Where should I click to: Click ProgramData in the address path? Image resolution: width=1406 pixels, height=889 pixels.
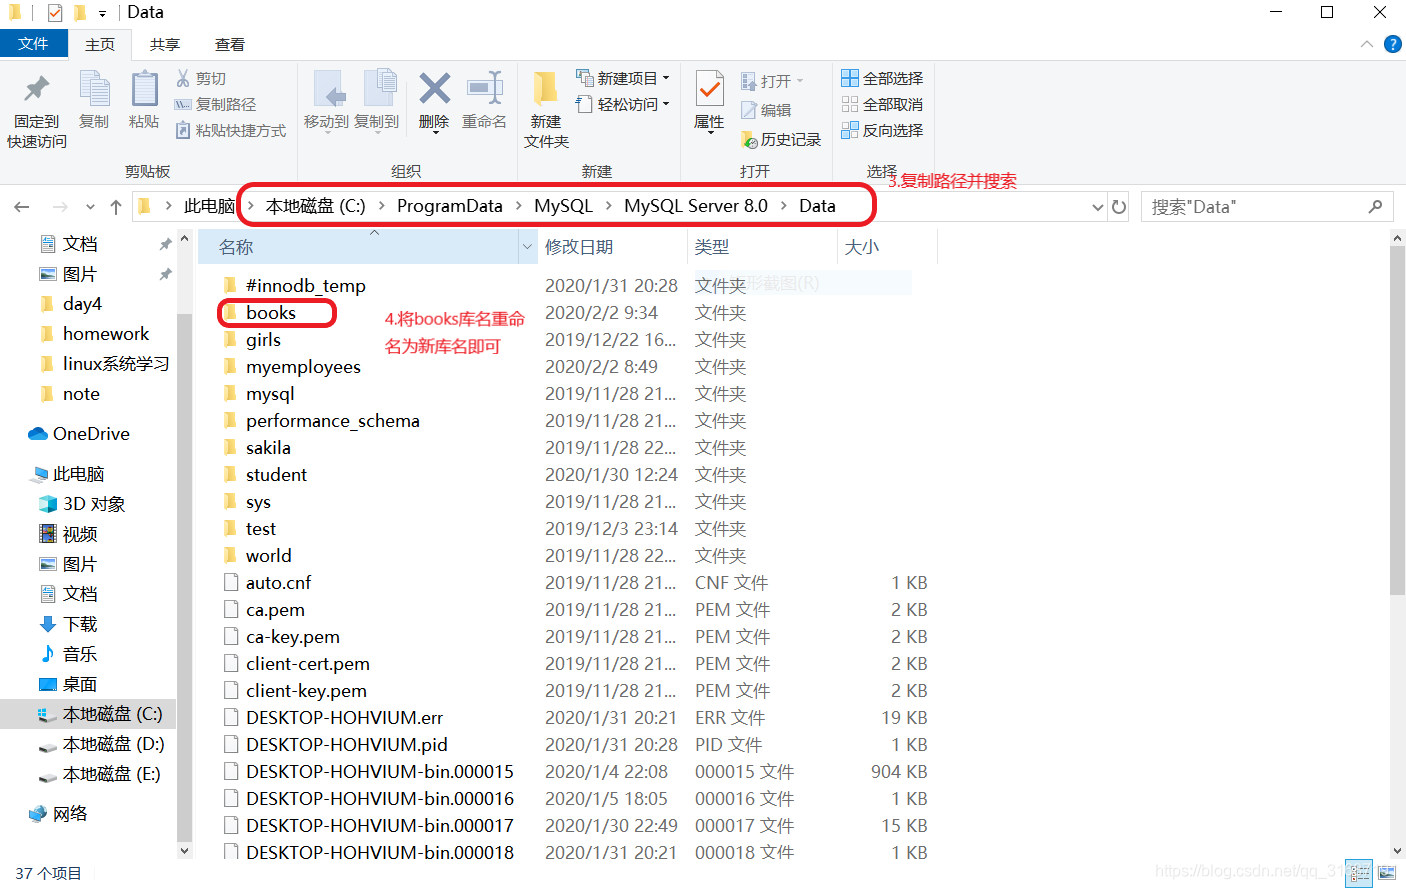point(449,206)
